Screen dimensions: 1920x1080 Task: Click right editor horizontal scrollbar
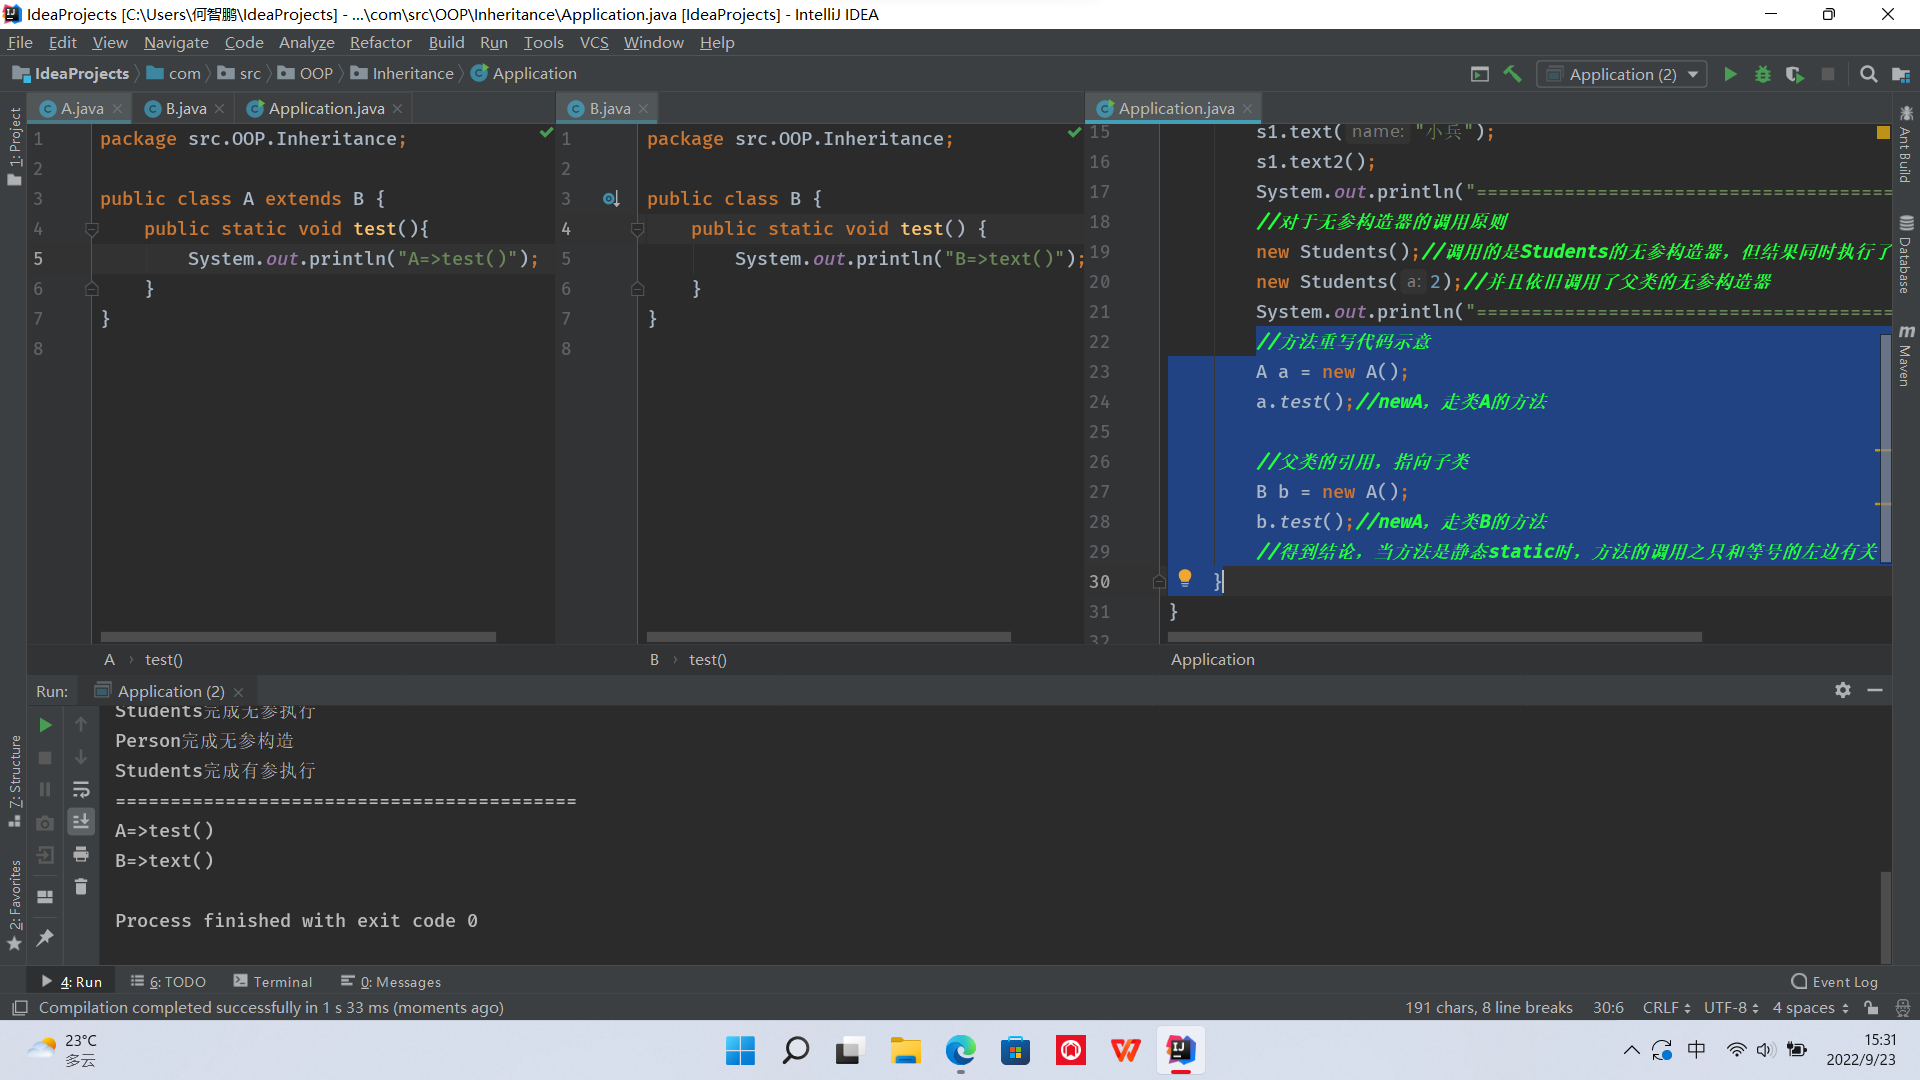[1434, 637]
